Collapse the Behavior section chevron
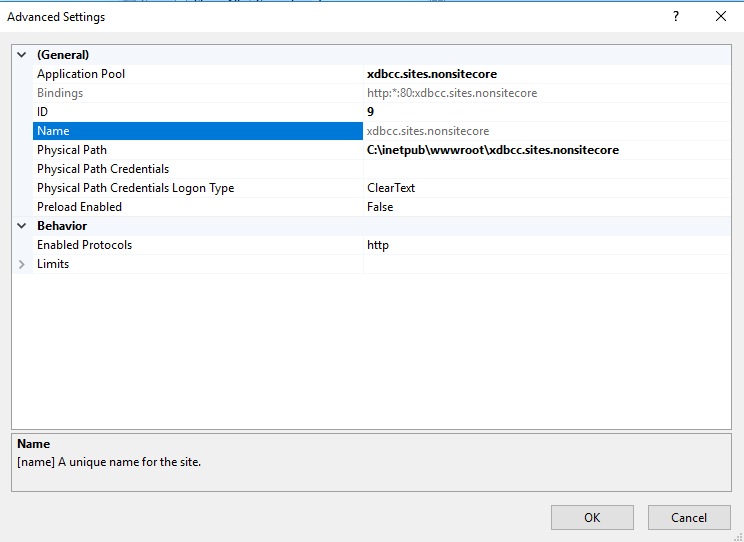744x542 pixels. point(22,226)
